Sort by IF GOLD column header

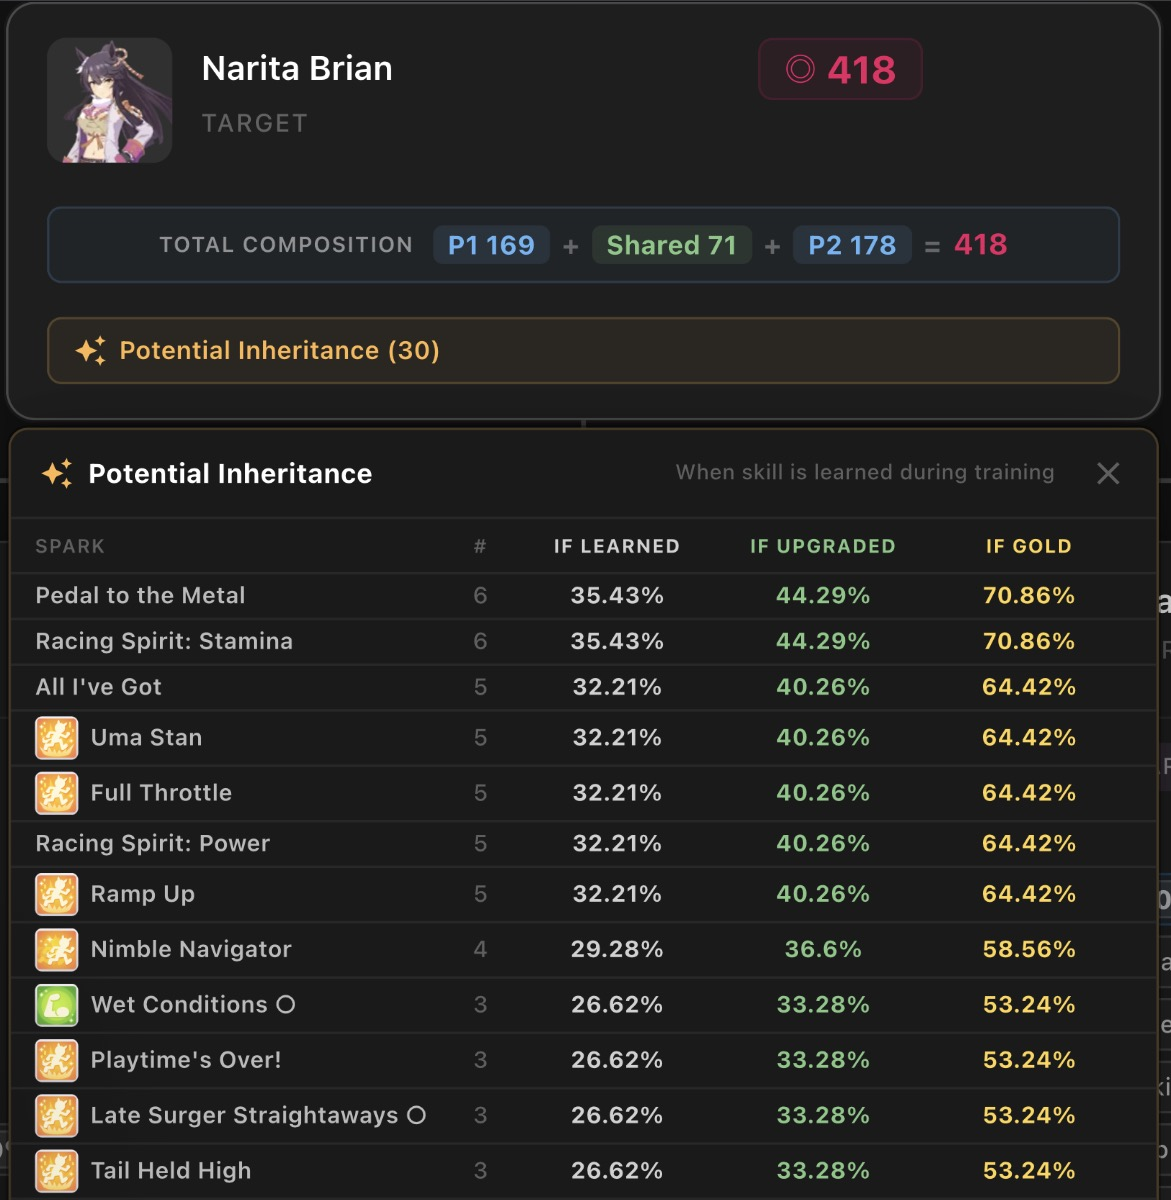[x=1029, y=546]
